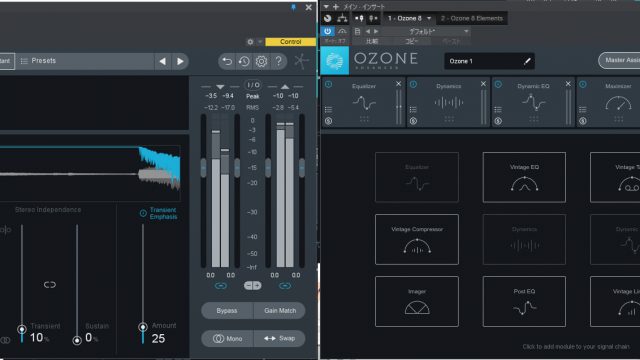Remove the Equalizer module with its X
This screenshot has width=640, height=360.
coord(398,84)
